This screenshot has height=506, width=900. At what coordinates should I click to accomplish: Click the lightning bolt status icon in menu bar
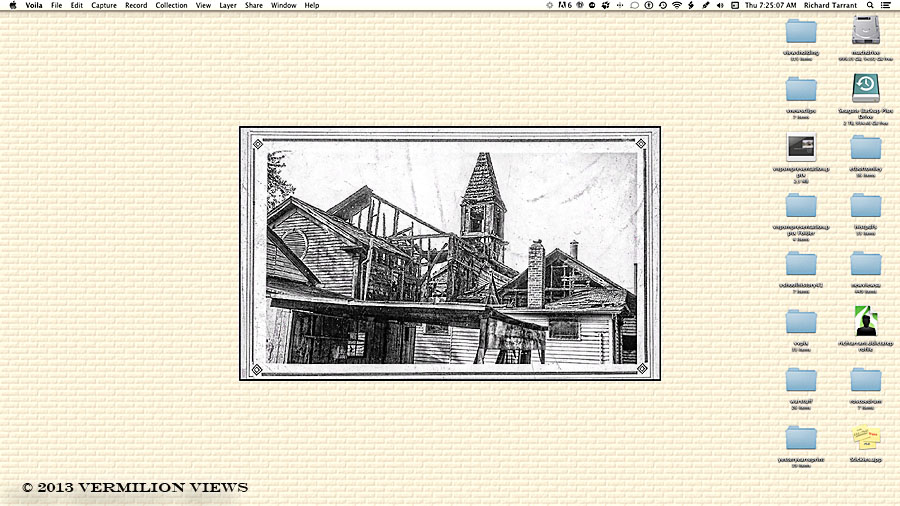[x=691, y=5]
